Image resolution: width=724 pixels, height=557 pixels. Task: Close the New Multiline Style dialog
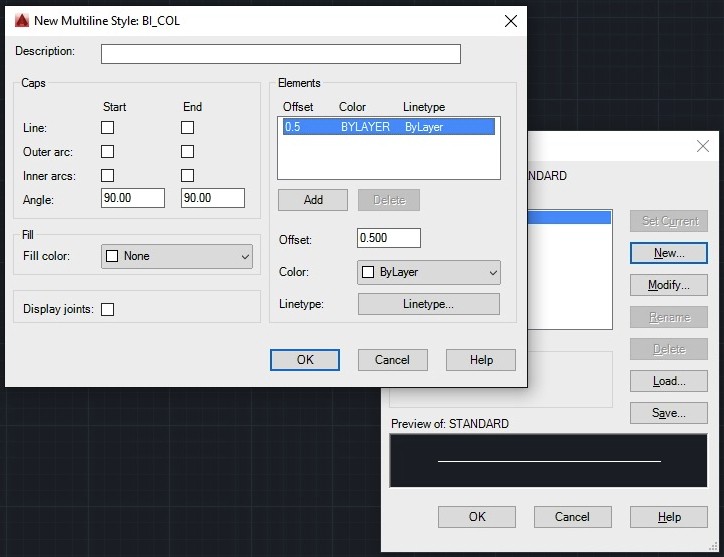[x=511, y=21]
